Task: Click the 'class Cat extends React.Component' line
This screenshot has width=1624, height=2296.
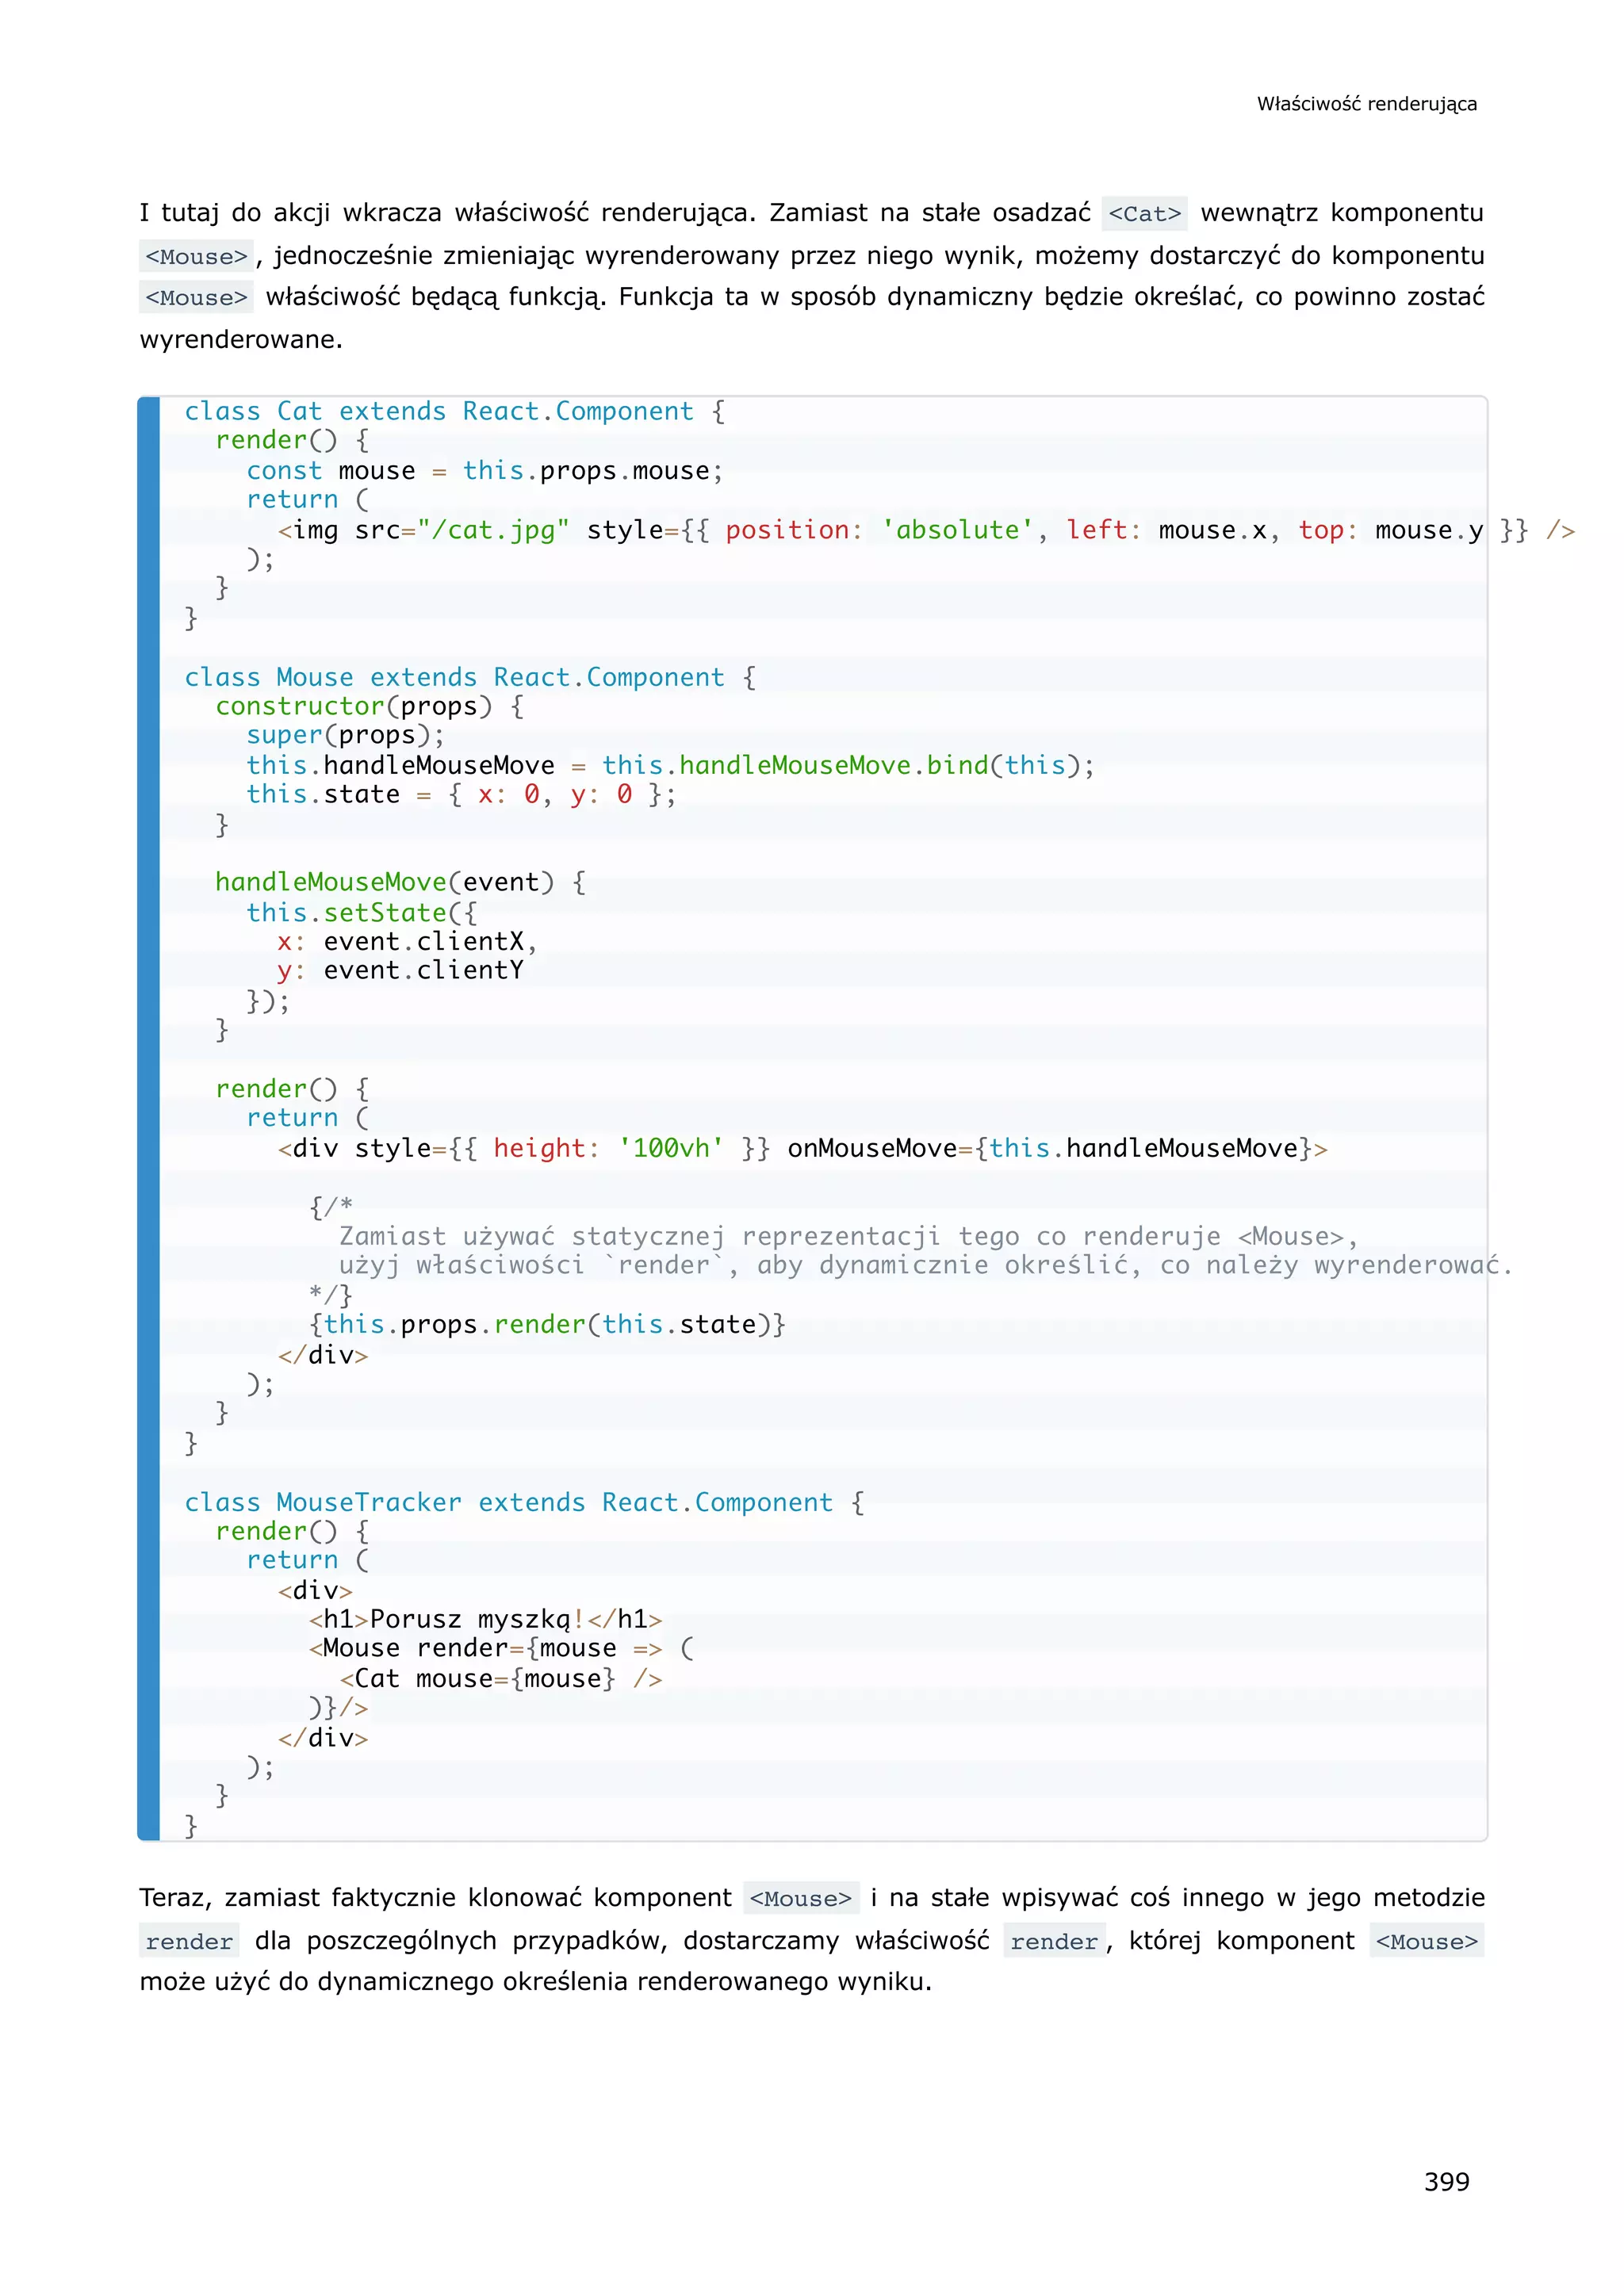Action: (454, 411)
